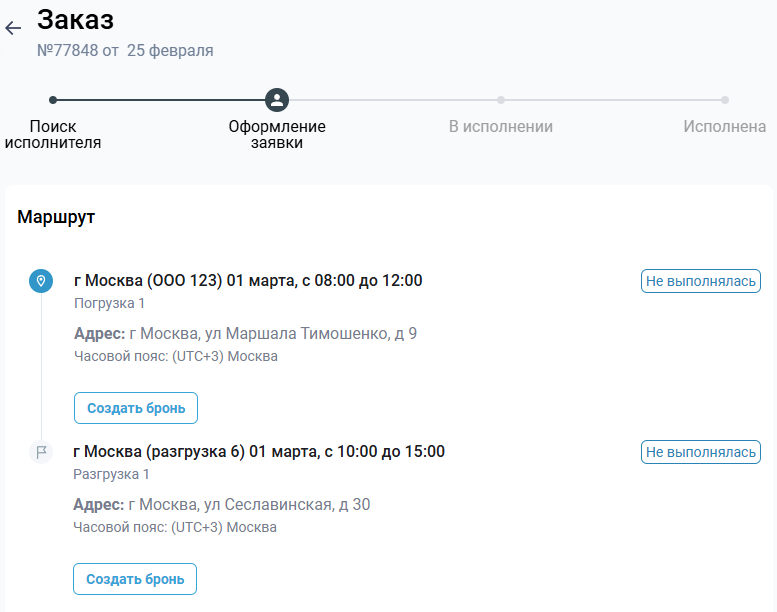Select the В исполнении stage label
This screenshot has height=612, width=777.
pos(501,126)
